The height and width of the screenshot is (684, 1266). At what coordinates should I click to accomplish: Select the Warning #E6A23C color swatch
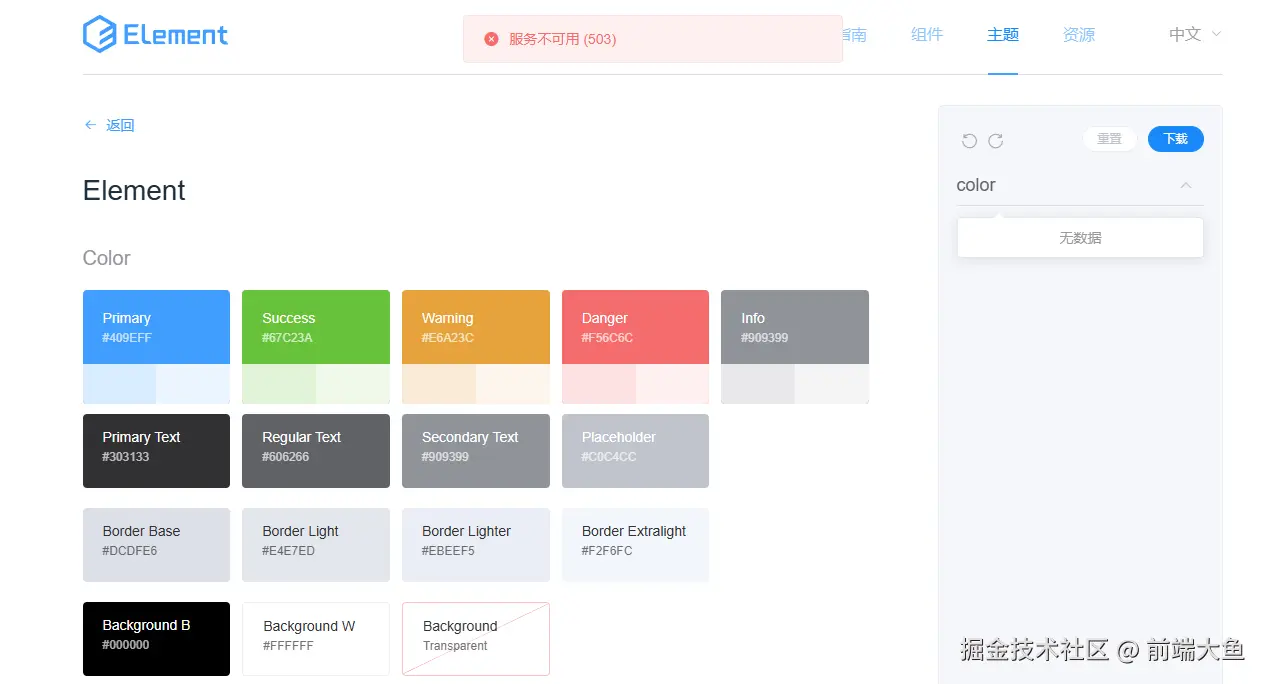coord(476,327)
